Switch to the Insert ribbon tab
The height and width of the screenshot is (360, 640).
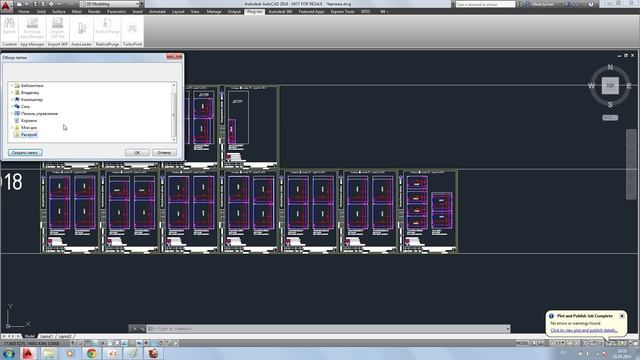click(x=138, y=11)
